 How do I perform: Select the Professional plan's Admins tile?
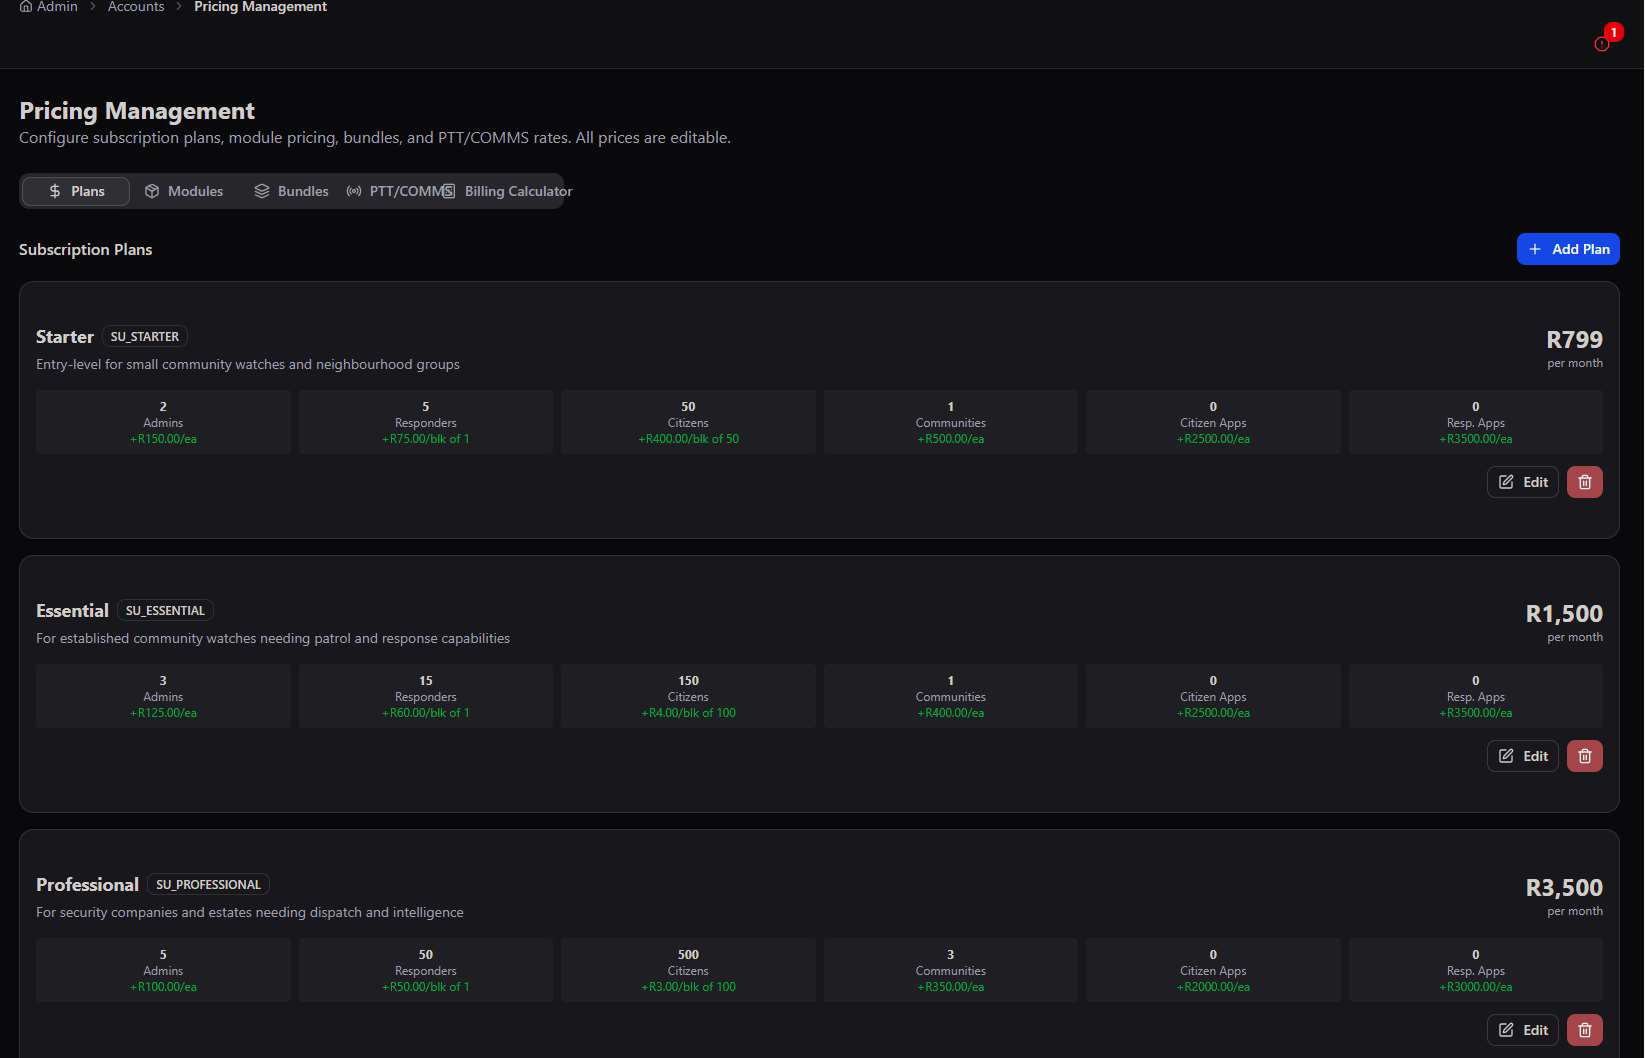point(163,970)
